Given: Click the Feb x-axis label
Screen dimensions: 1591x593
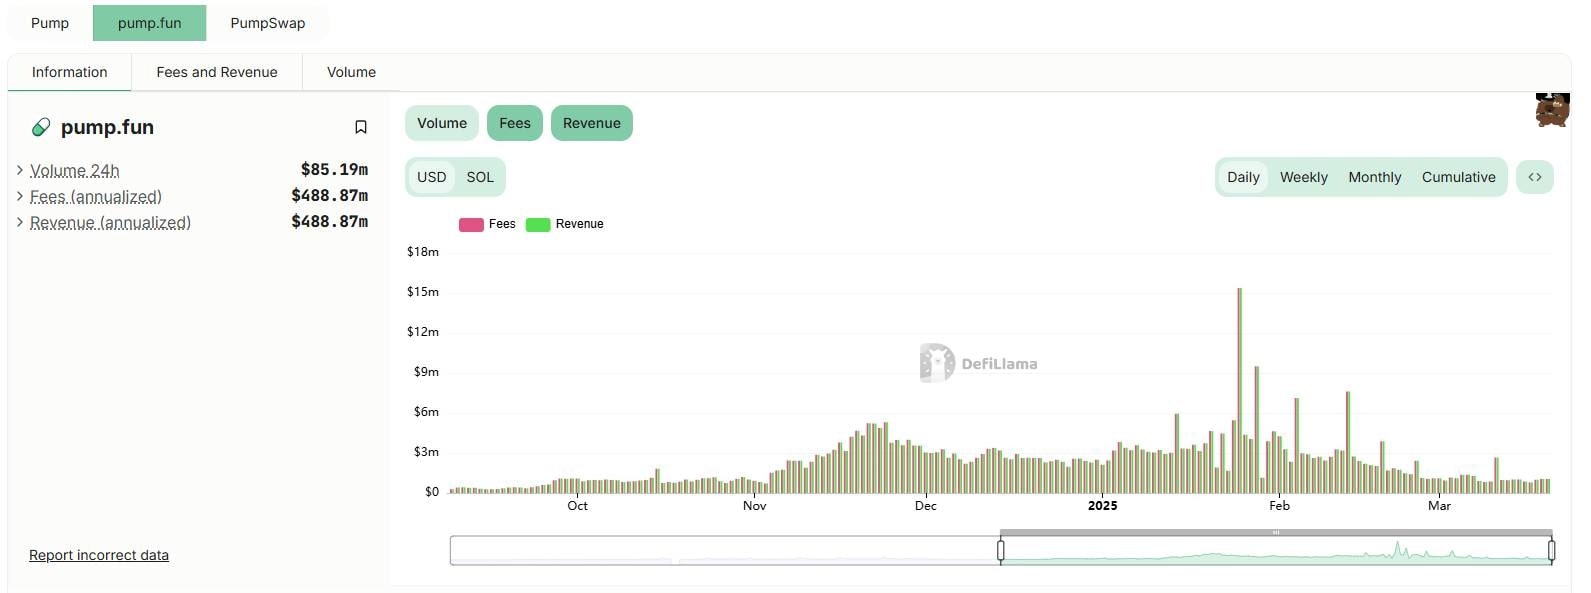Looking at the screenshot, I should click(1280, 506).
